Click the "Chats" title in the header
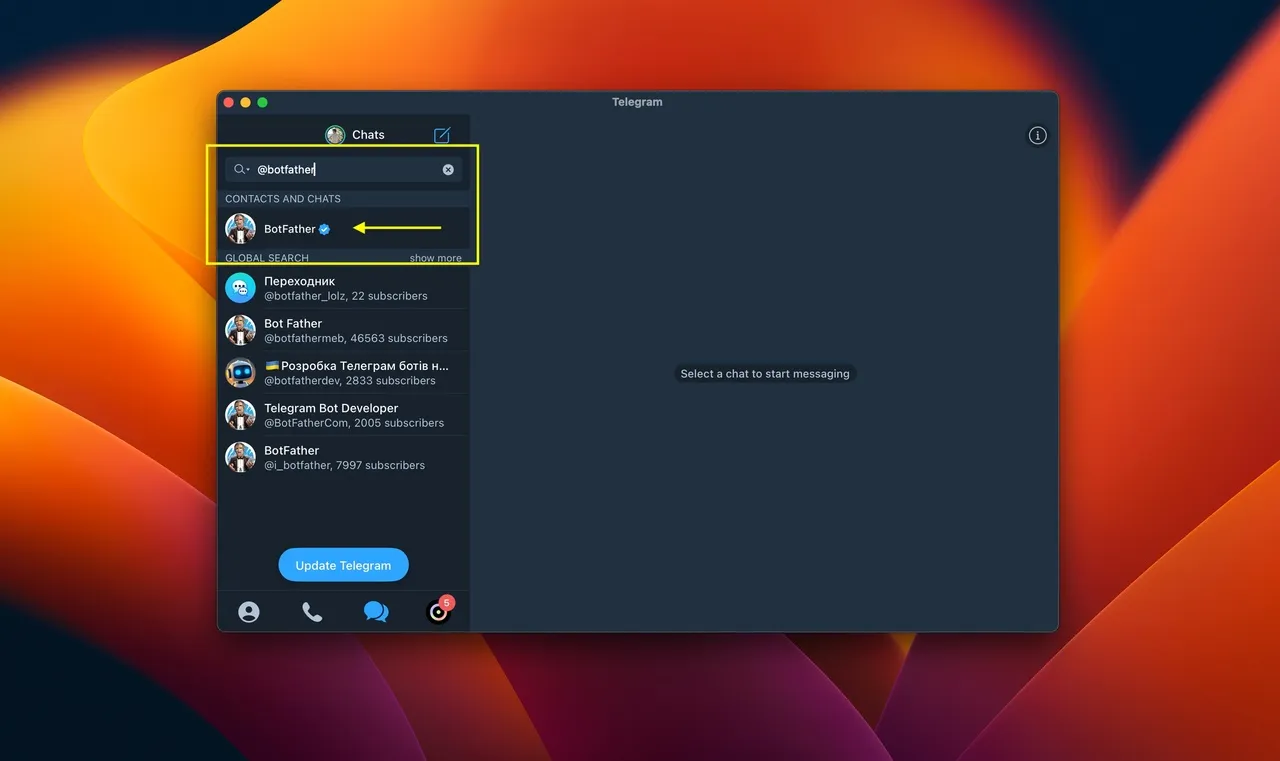Viewport: 1280px width, 761px height. pos(368,135)
